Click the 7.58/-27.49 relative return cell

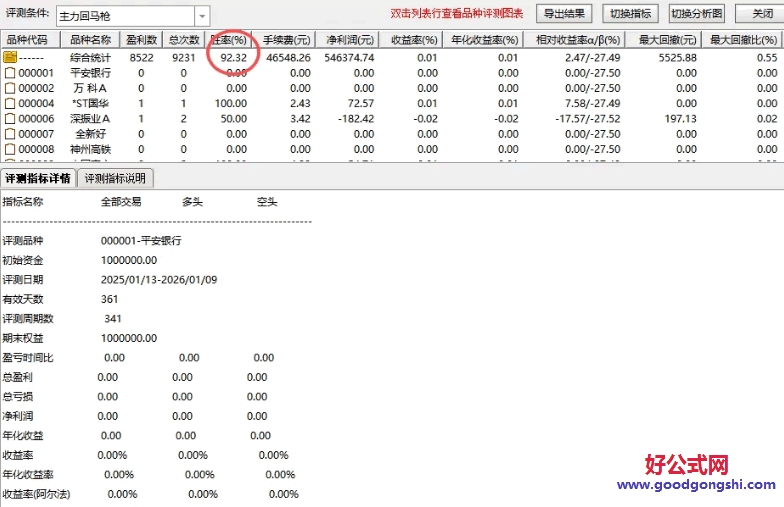(x=592, y=104)
